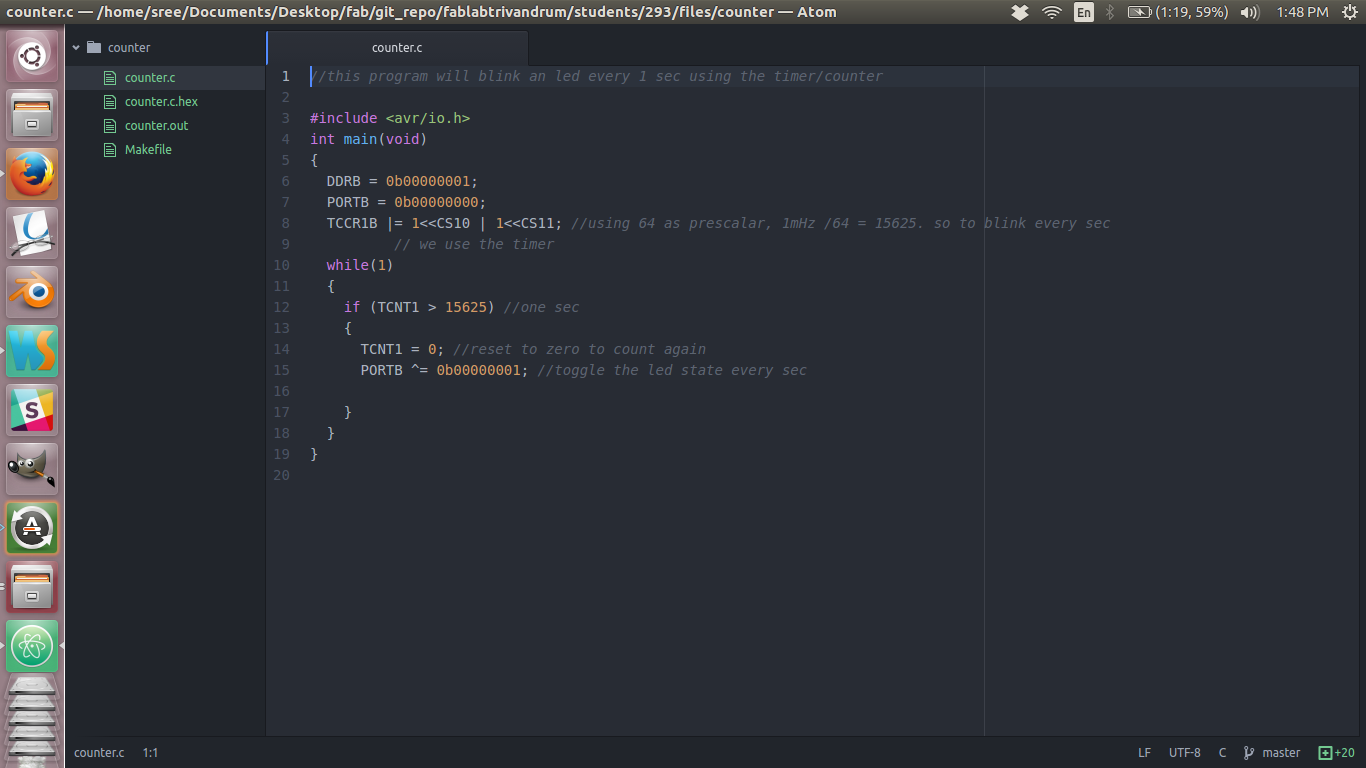Open grammar selector labeled C
The width and height of the screenshot is (1366, 768).
click(x=1222, y=753)
